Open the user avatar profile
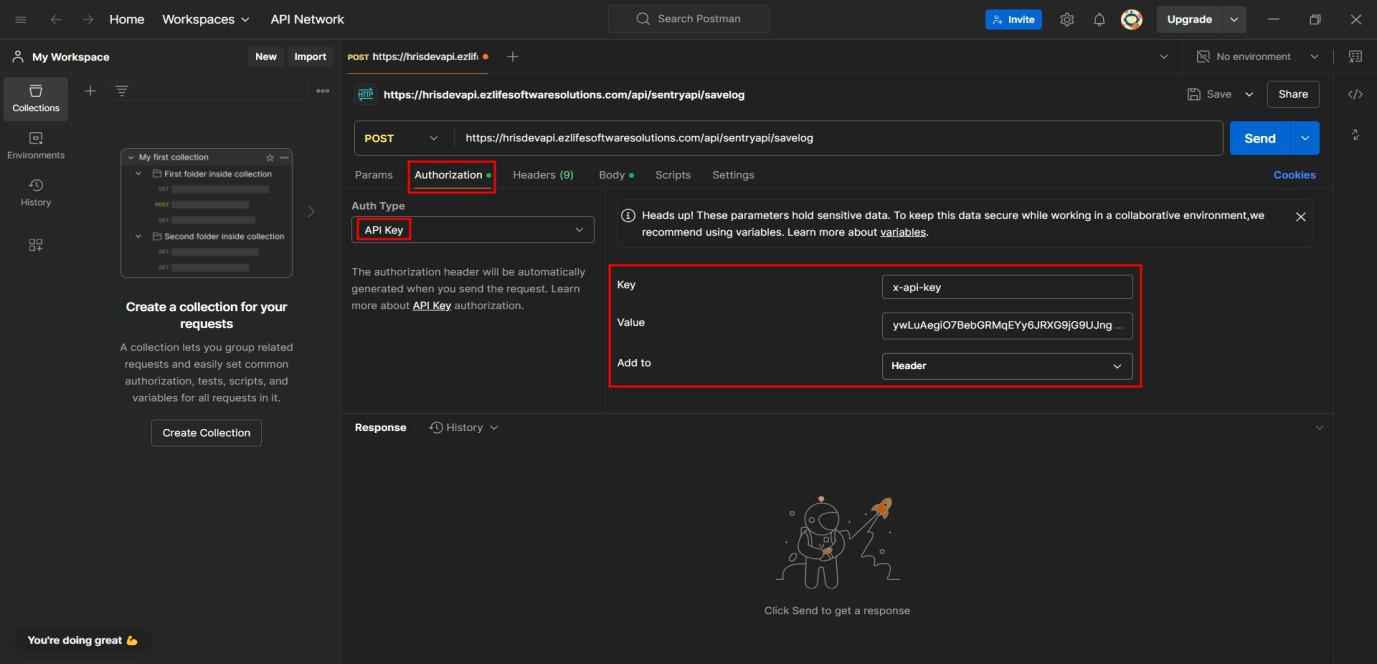The width and height of the screenshot is (1377, 664). [x=1131, y=19]
